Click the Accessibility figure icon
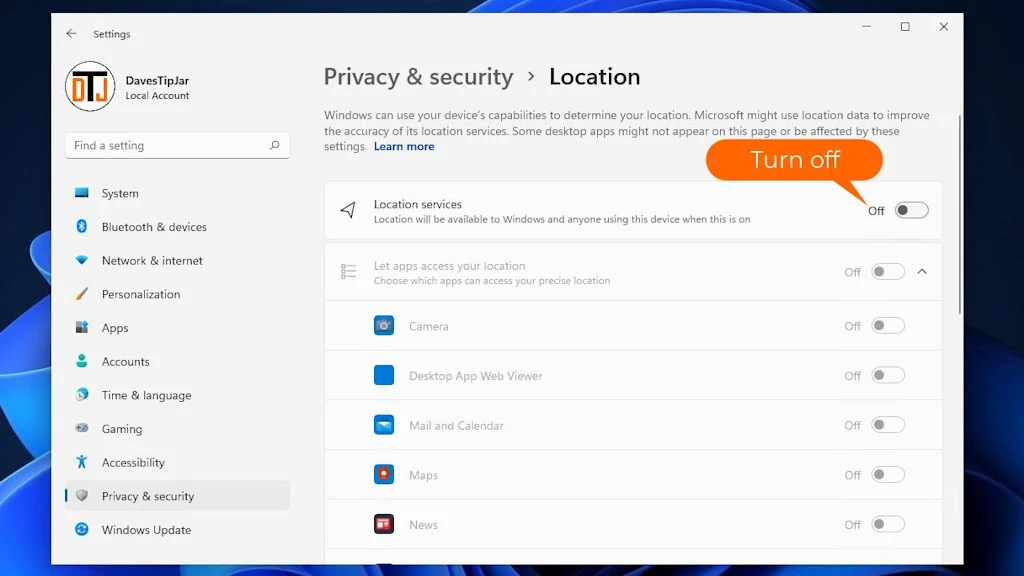This screenshot has height=576, width=1024. tap(82, 462)
